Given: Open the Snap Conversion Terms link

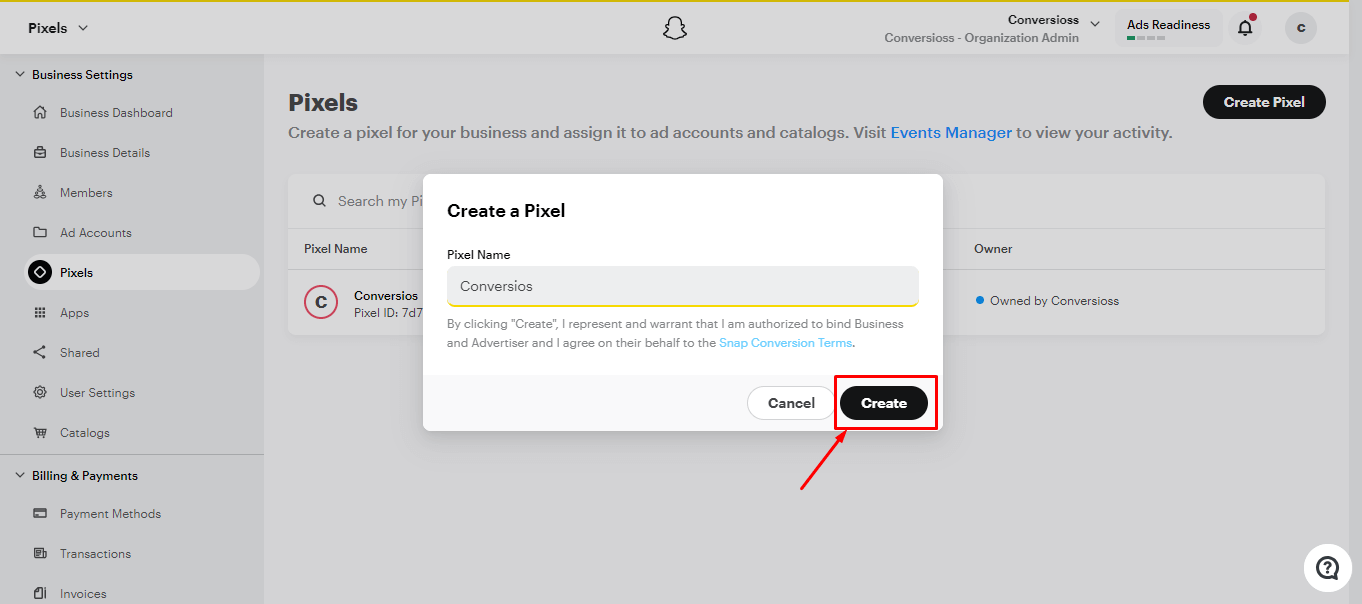Looking at the screenshot, I should click(785, 342).
